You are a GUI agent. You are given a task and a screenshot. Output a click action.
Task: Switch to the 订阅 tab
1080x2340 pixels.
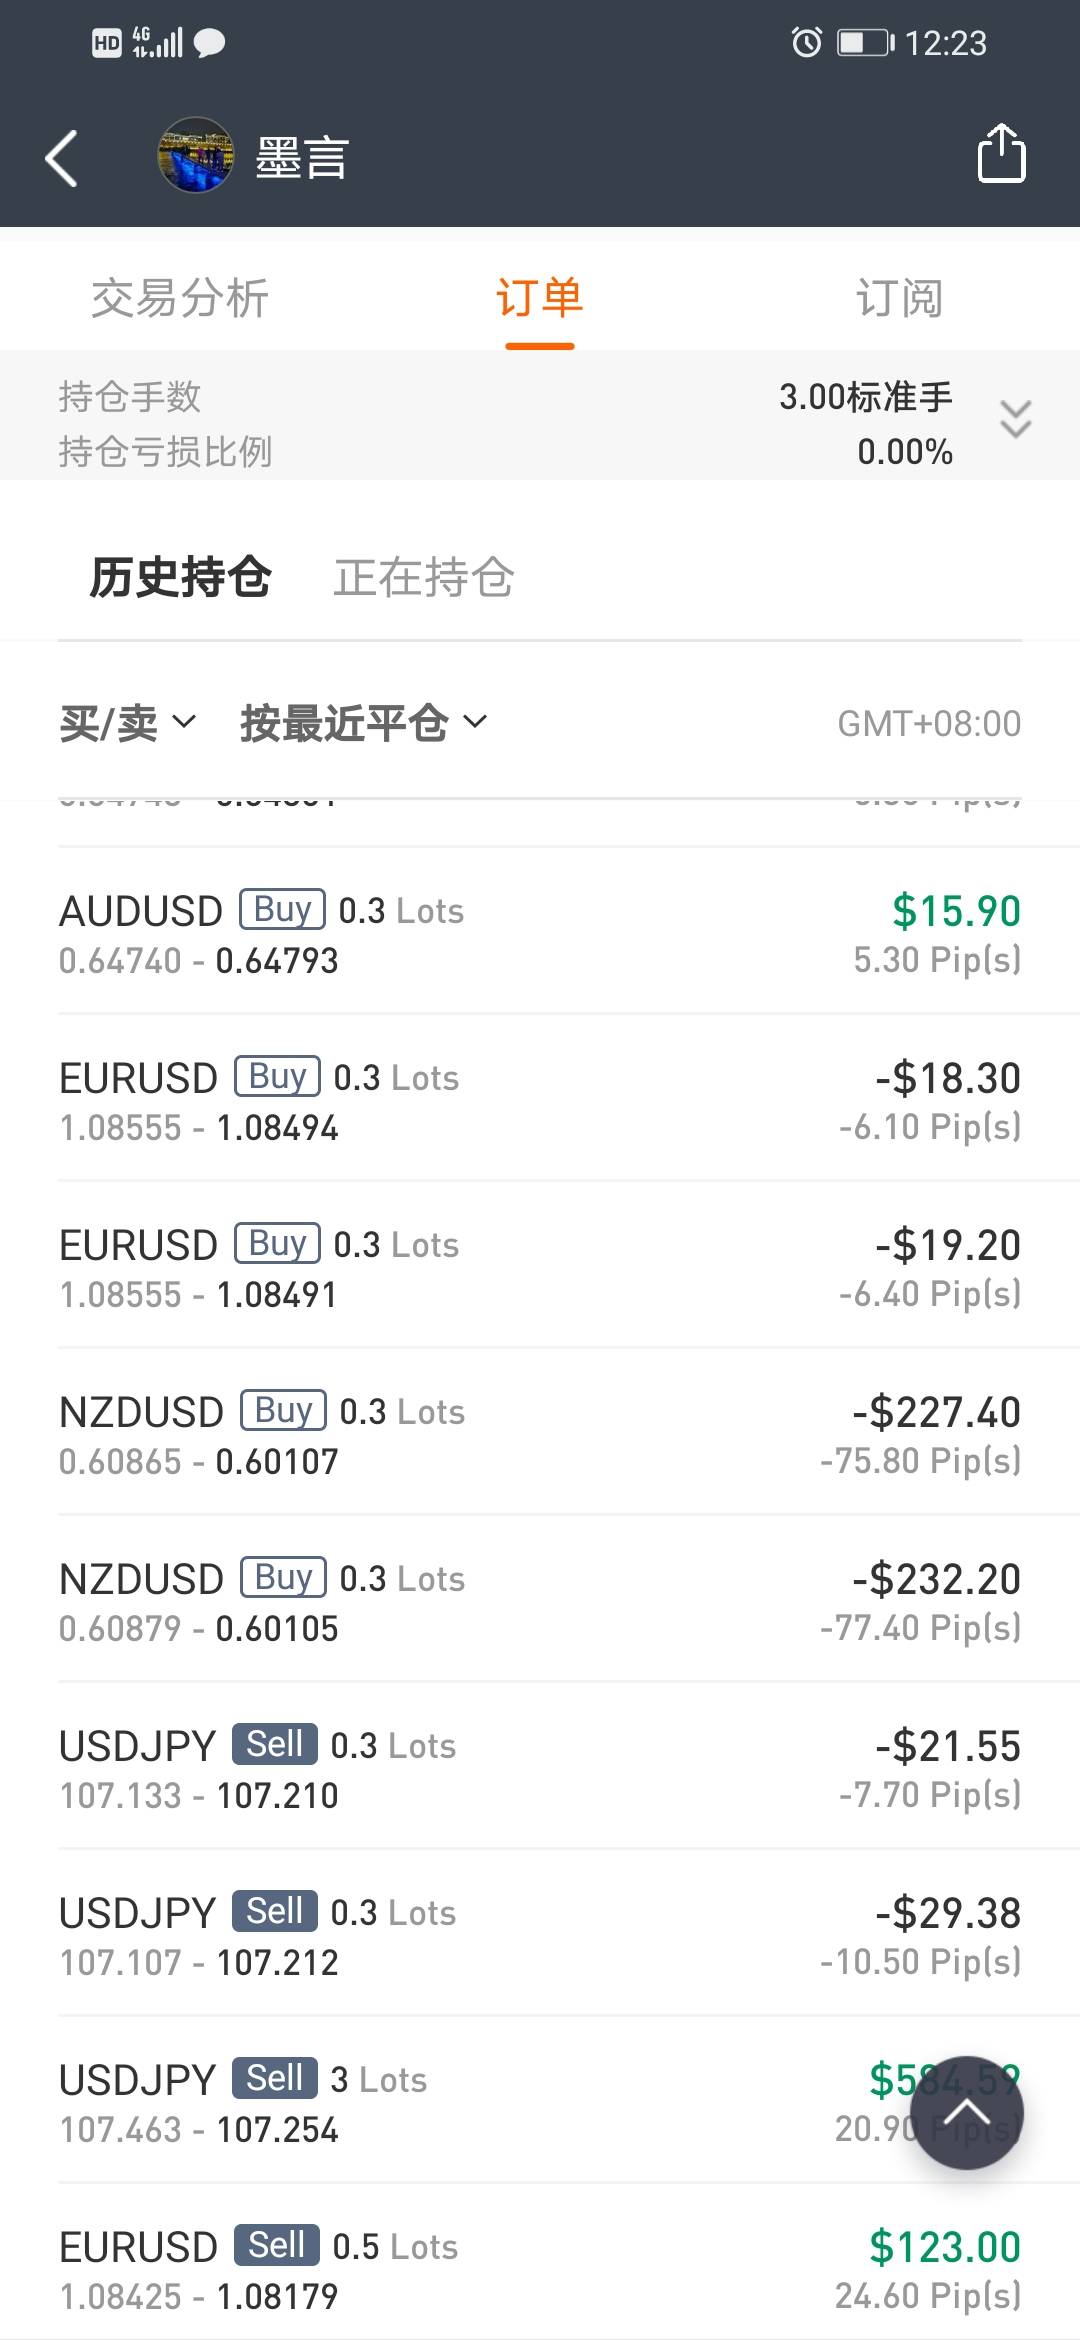coord(899,298)
